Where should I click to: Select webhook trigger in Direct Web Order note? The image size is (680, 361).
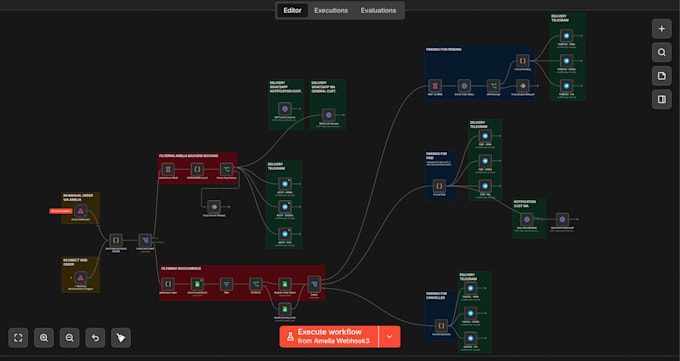(80, 278)
